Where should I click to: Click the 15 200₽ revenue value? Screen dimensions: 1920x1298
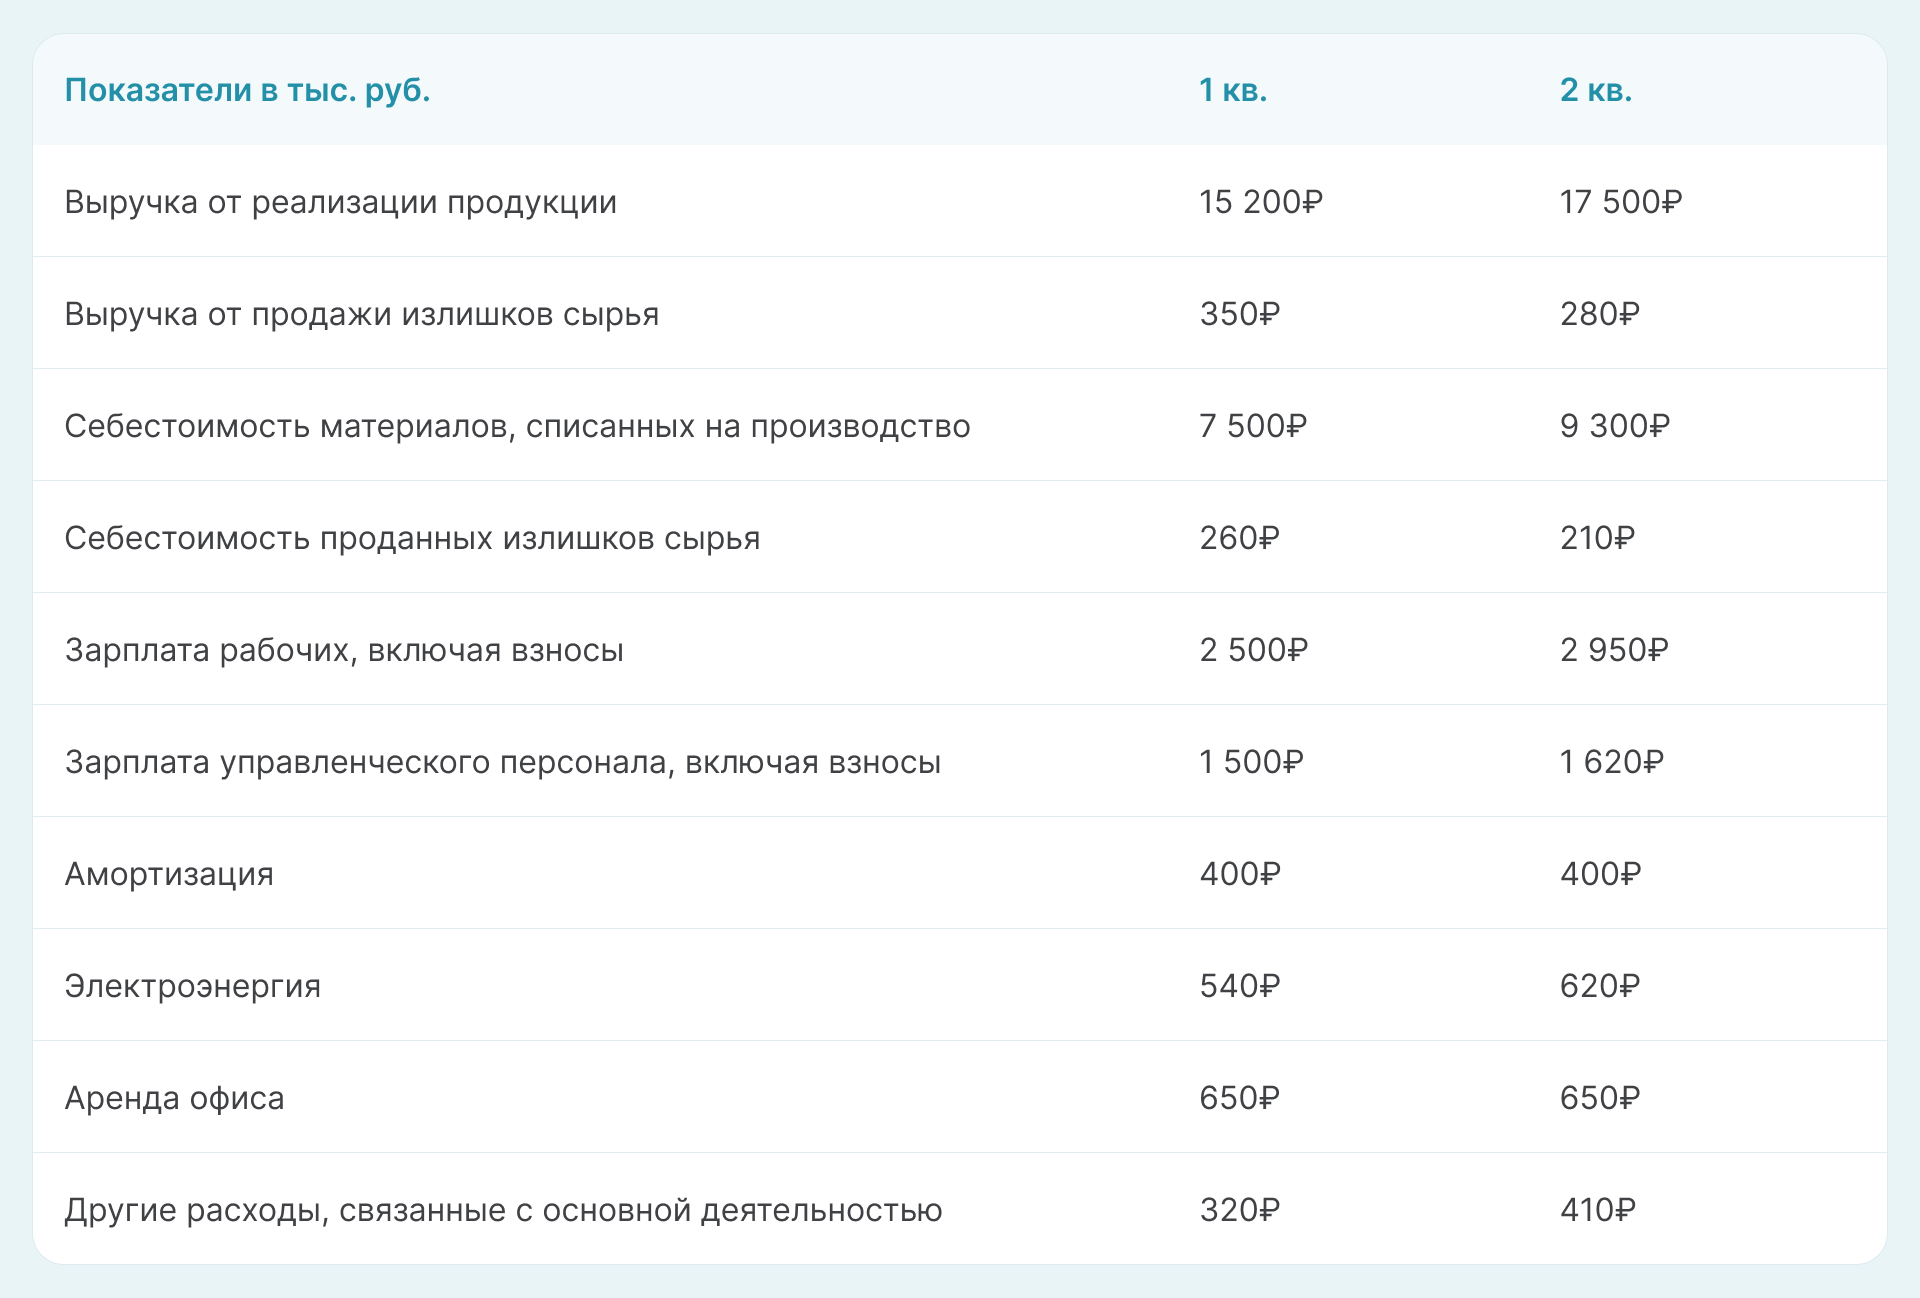pos(1260,202)
